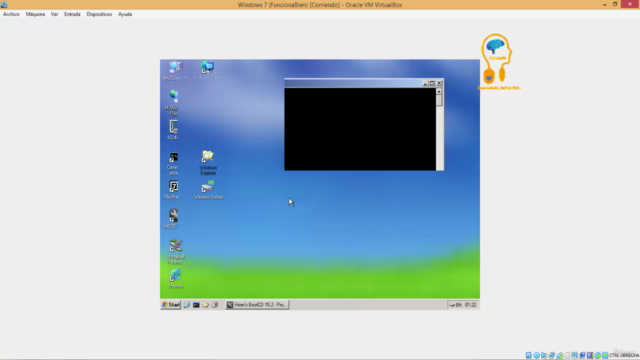Open folder icon in guest quick launch
This screenshot has height=360, width=640.
pos(205,305)
